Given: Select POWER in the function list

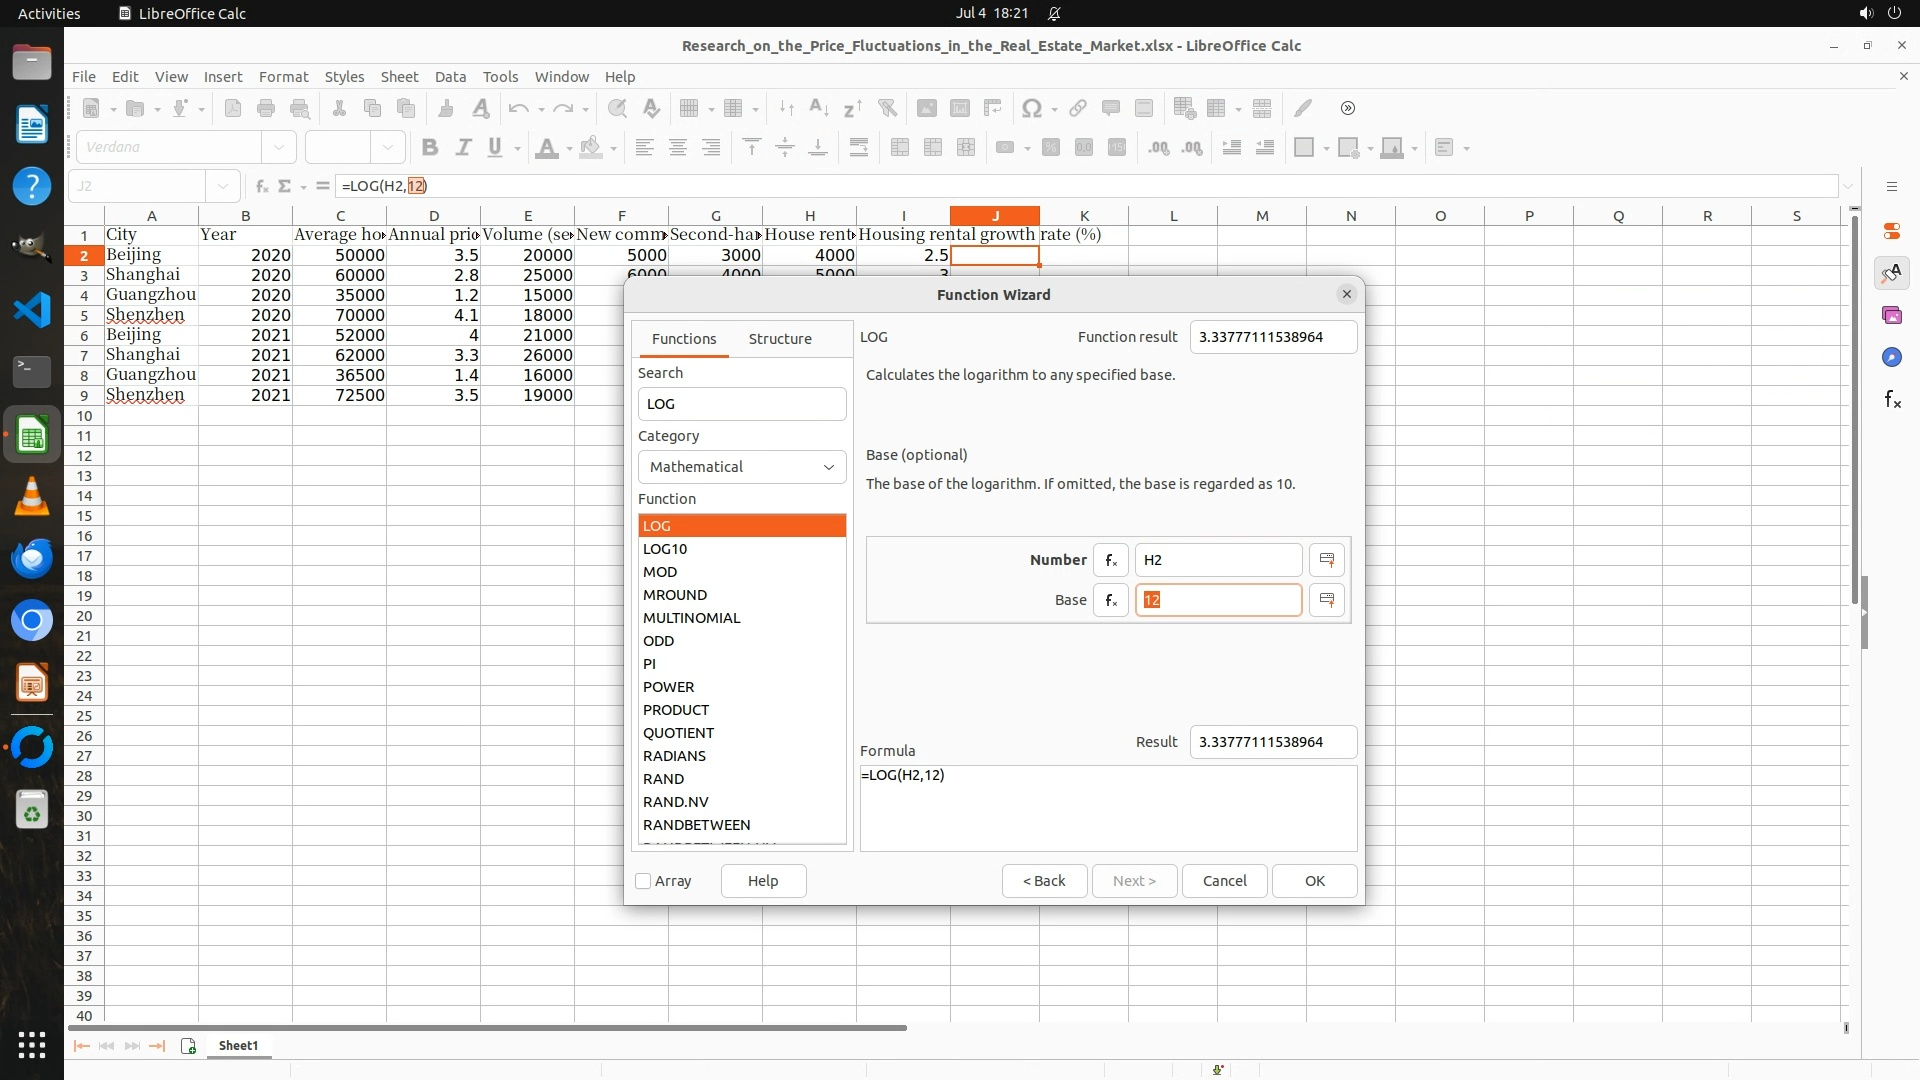Looking at the screenshot, I should coord(669,687).
